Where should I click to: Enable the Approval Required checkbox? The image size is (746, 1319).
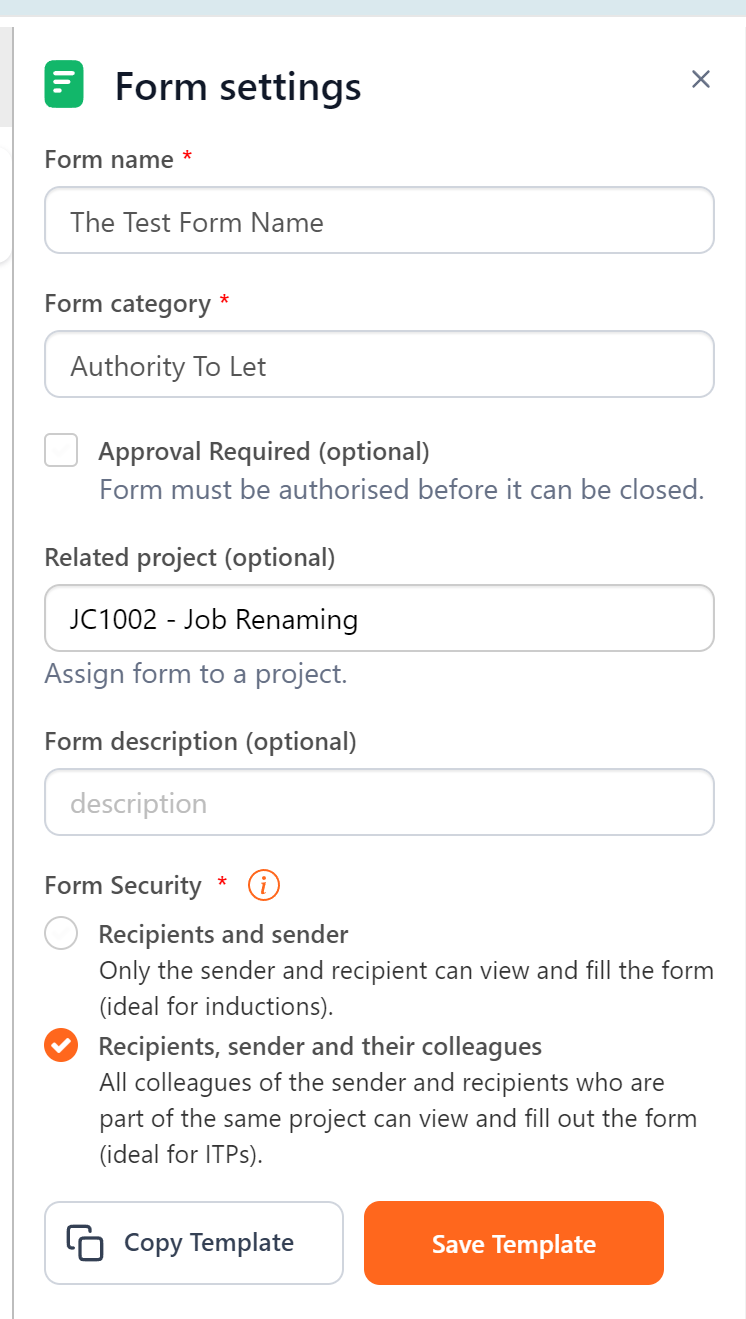[x=61, y=450]
